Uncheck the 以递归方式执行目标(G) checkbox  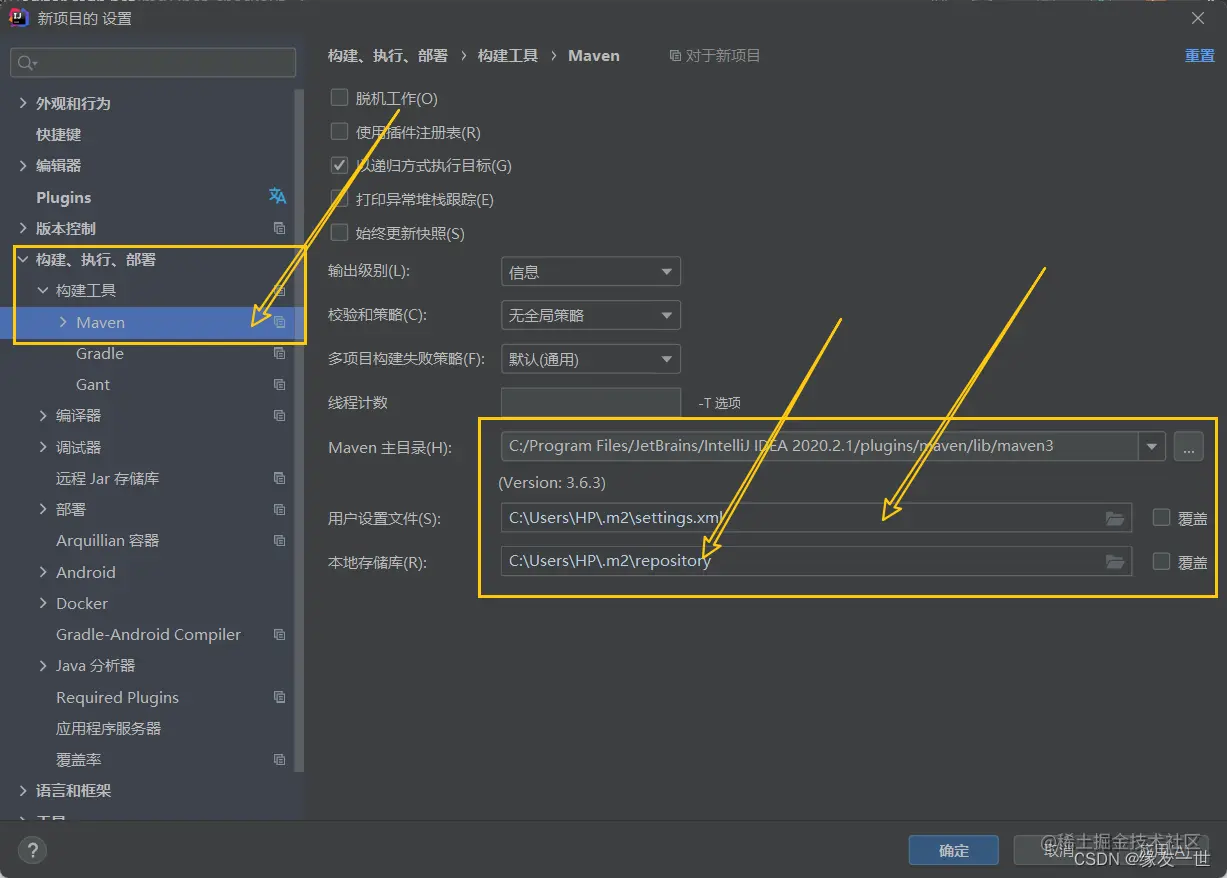339,165
